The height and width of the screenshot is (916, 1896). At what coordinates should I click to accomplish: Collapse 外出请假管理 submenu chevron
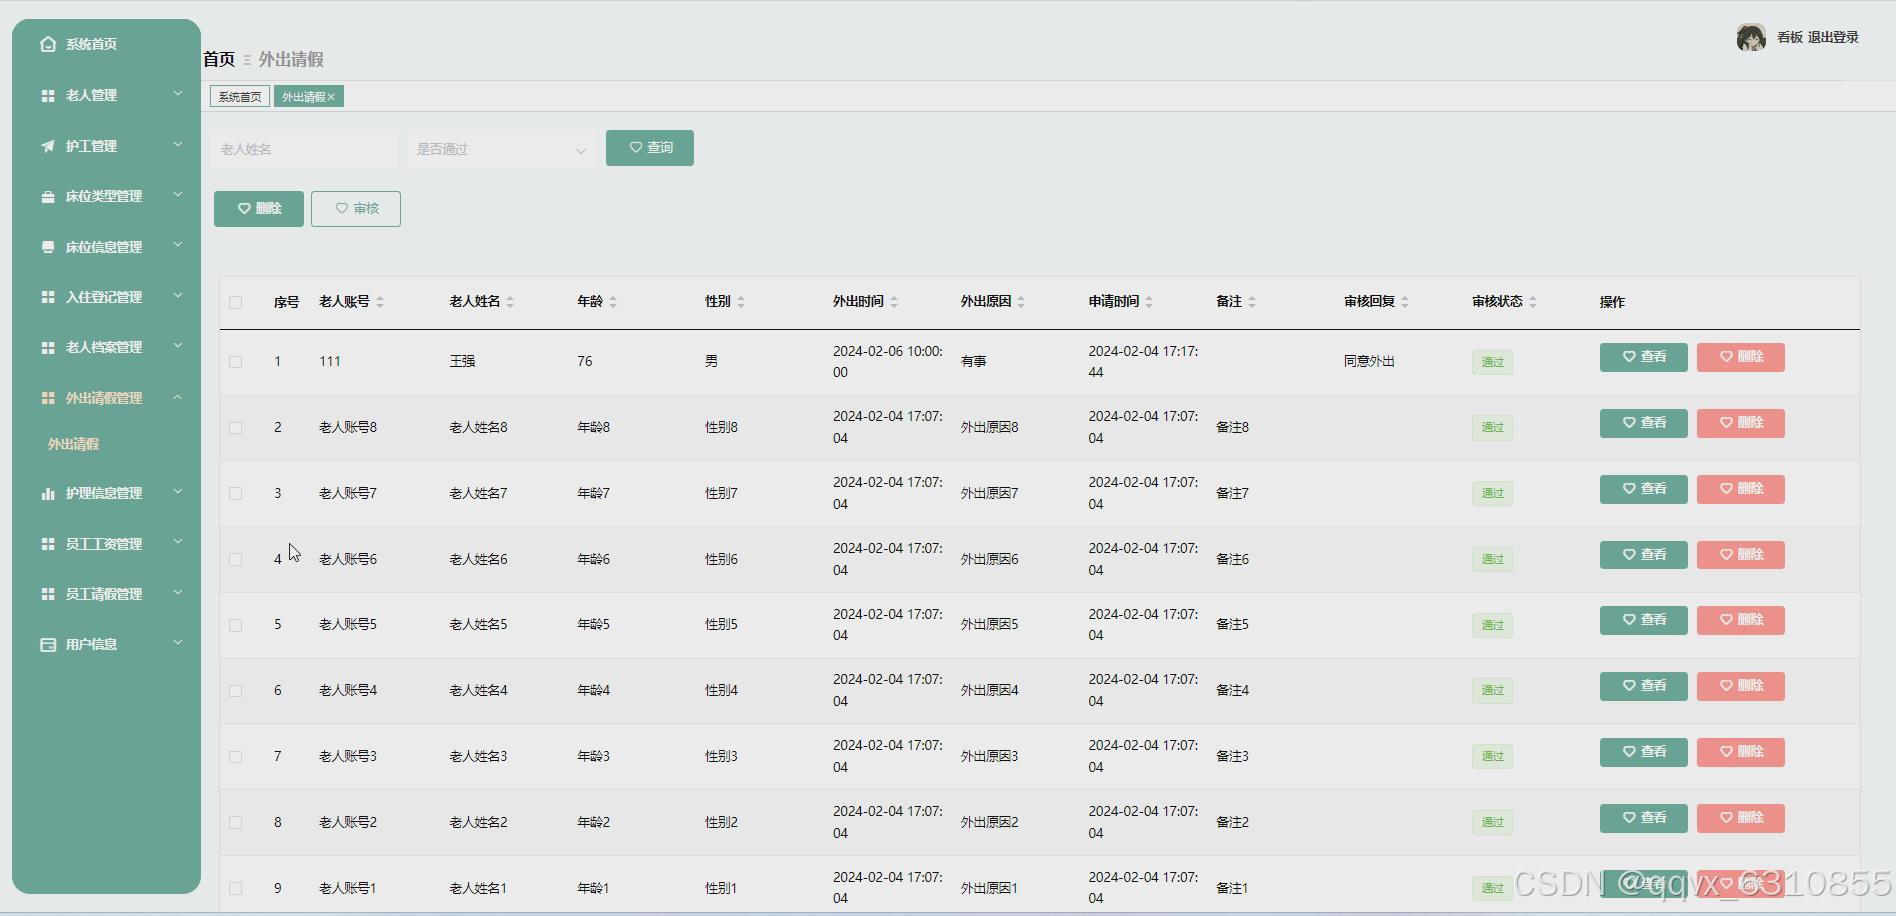(178, 397)
